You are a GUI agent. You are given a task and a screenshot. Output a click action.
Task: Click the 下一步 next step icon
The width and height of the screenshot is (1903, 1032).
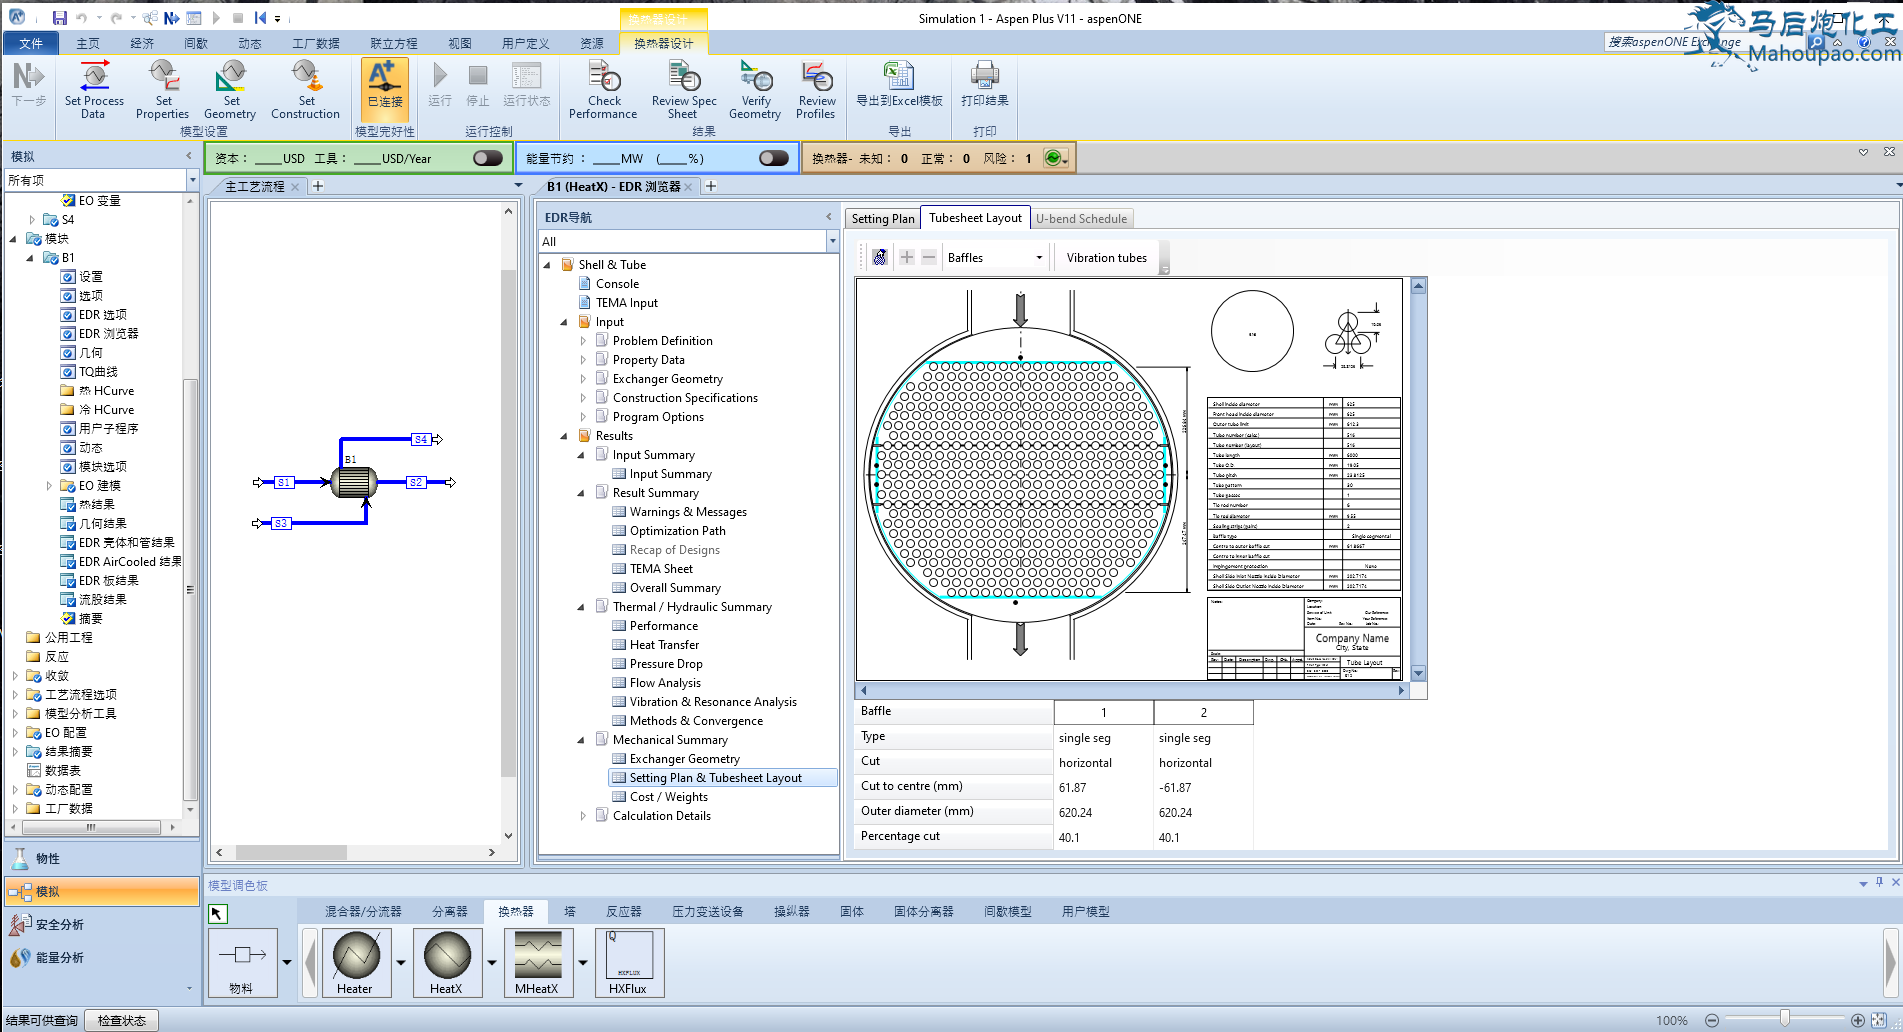[28, 85]
